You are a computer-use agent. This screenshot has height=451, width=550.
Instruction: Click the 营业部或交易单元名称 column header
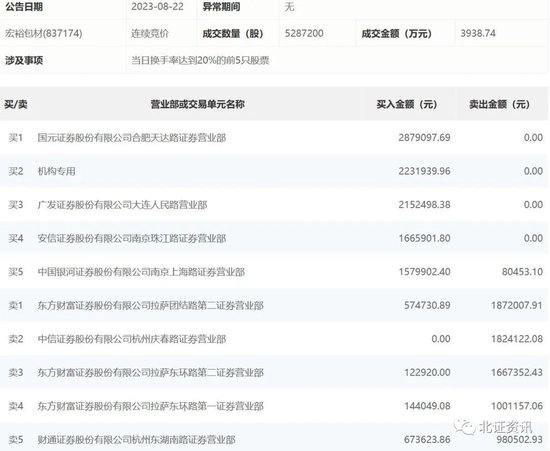197,104
